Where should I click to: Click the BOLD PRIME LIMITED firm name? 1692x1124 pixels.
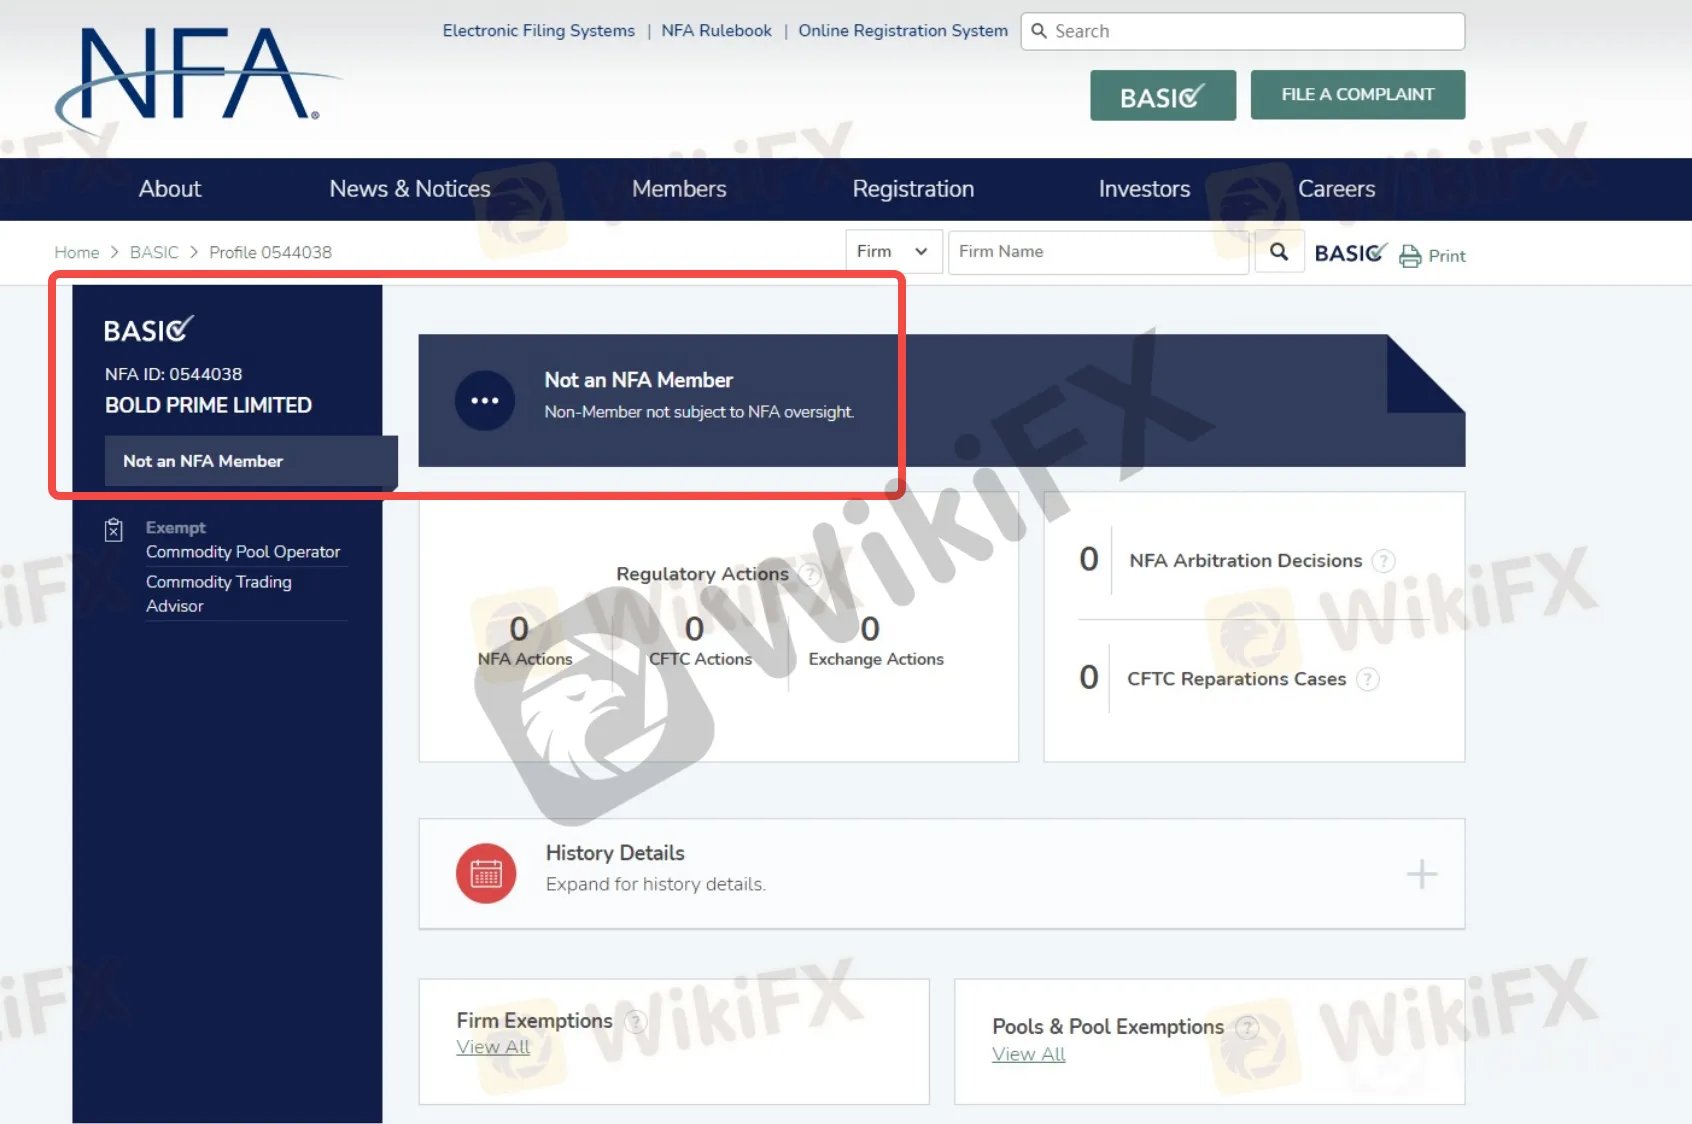pos(208,405)
